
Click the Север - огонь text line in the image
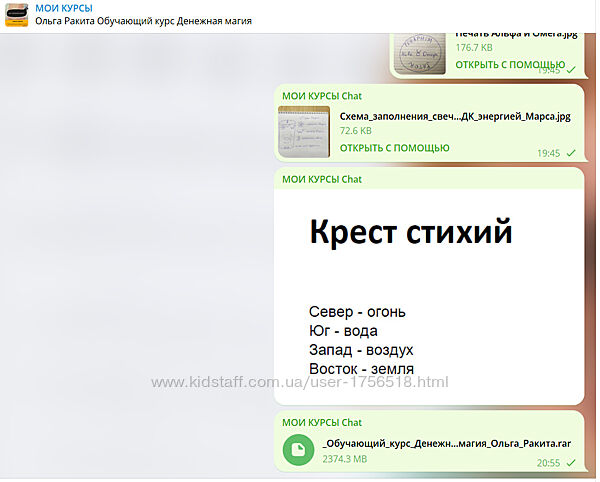(357, 312)
